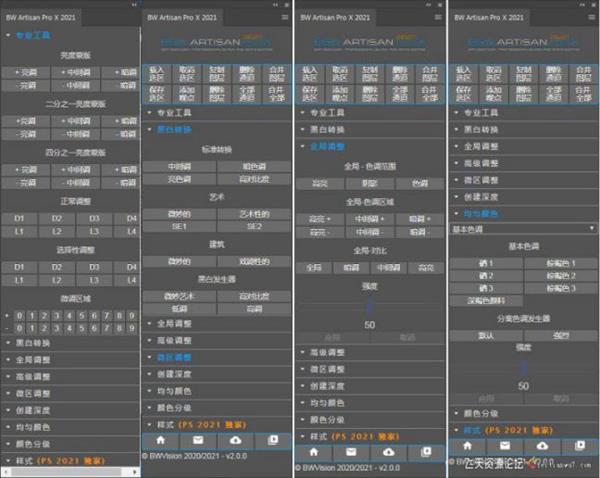Click the mail icon in the 黑白转换 panel footer
600x478 pixels.
click(198, 440)
